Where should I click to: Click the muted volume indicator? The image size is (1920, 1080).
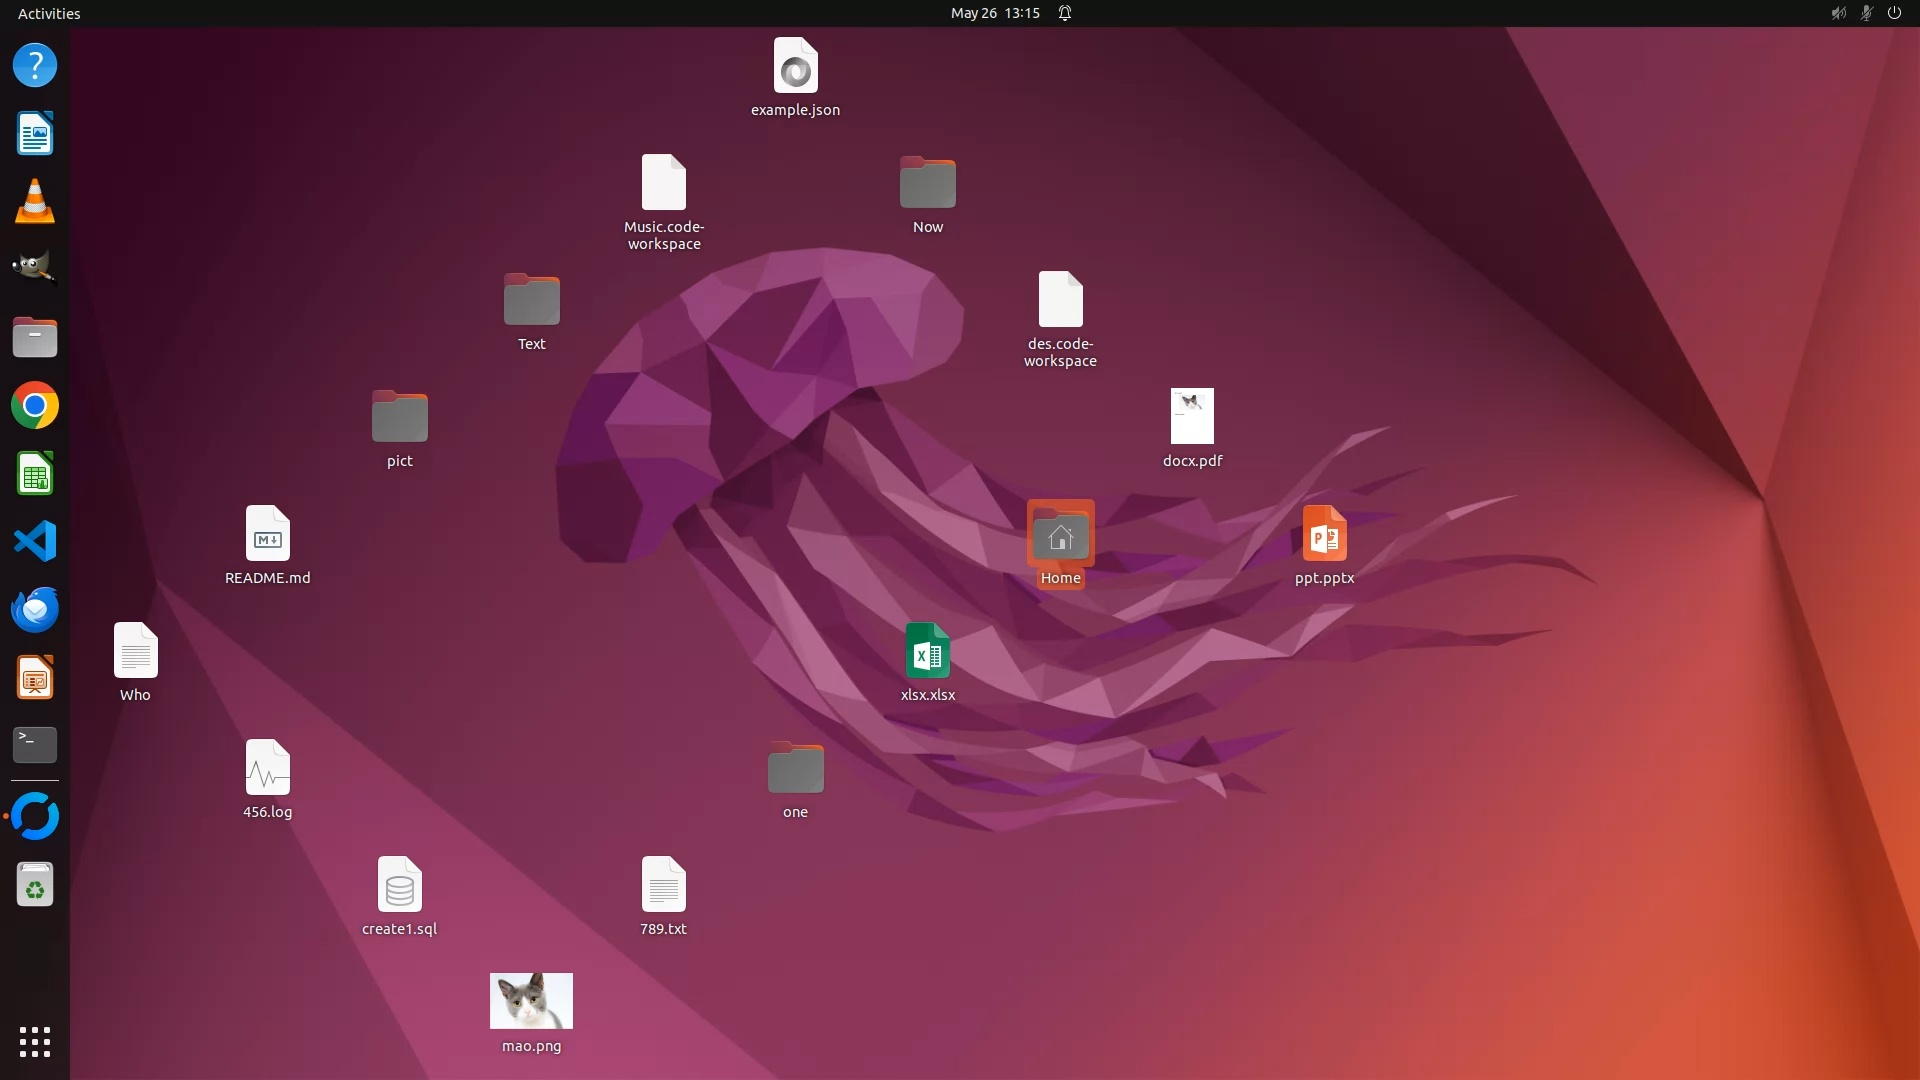(x=1838, y=13)
